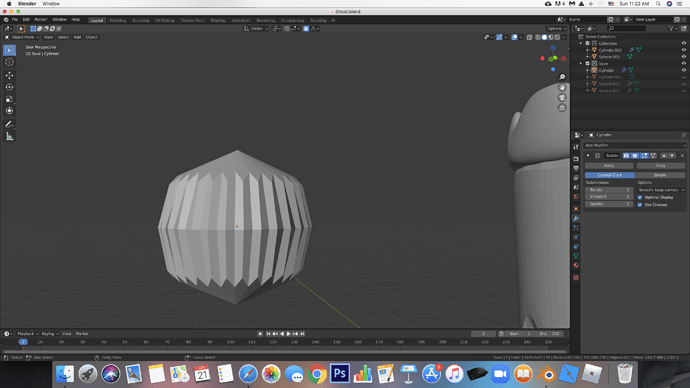Select the Catmull-Clark subdivision type
Screen dimensions: 690x388
[x=609, y=175]
